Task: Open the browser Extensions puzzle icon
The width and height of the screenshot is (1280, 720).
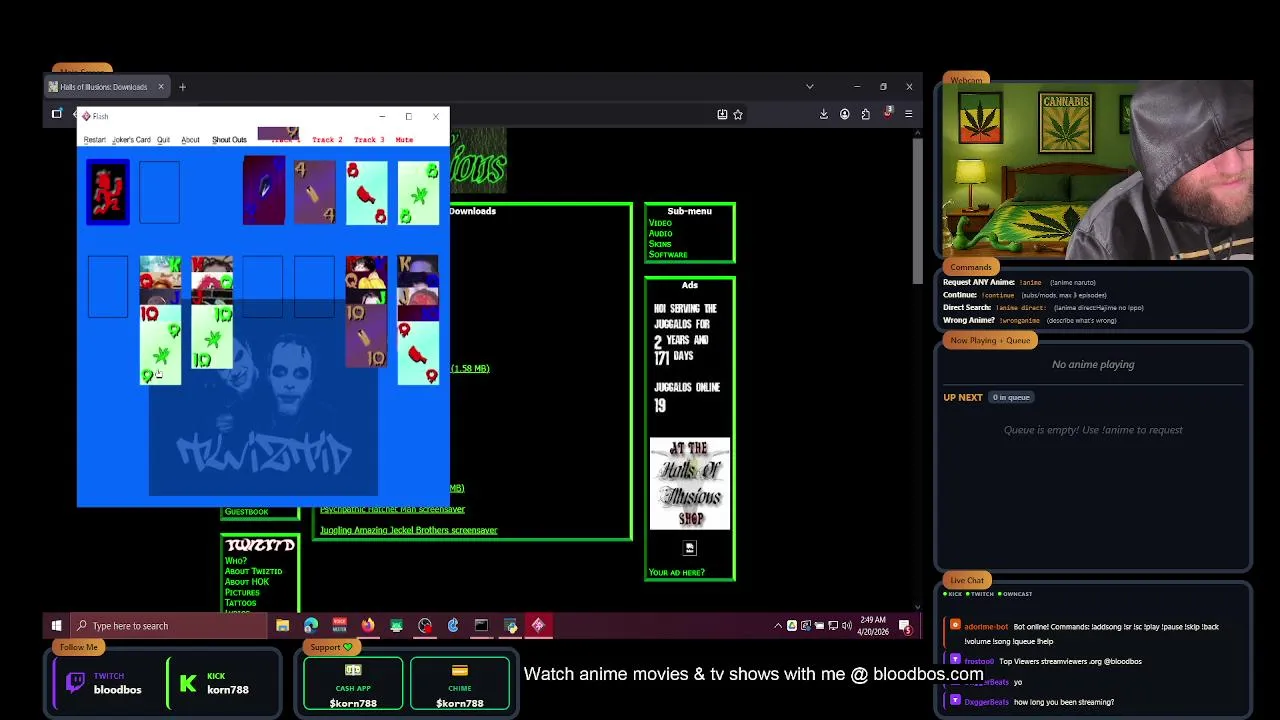Action: tap(866, 115)
